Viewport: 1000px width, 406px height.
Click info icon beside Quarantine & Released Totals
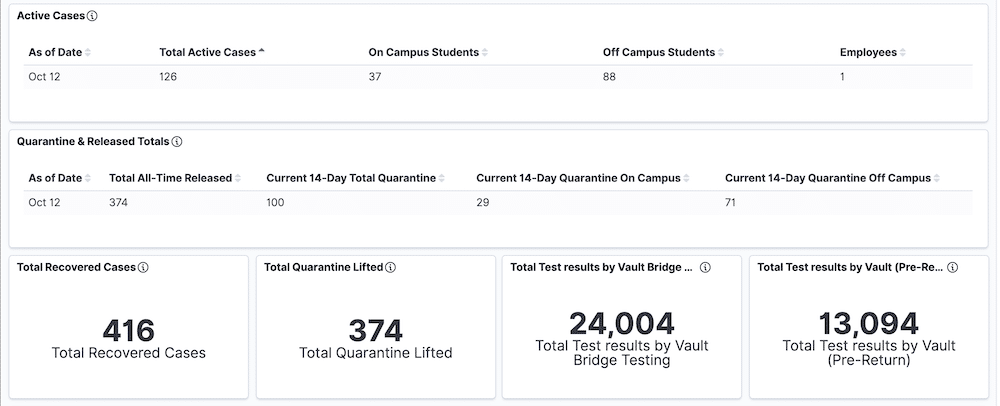[x=177, y=142]
